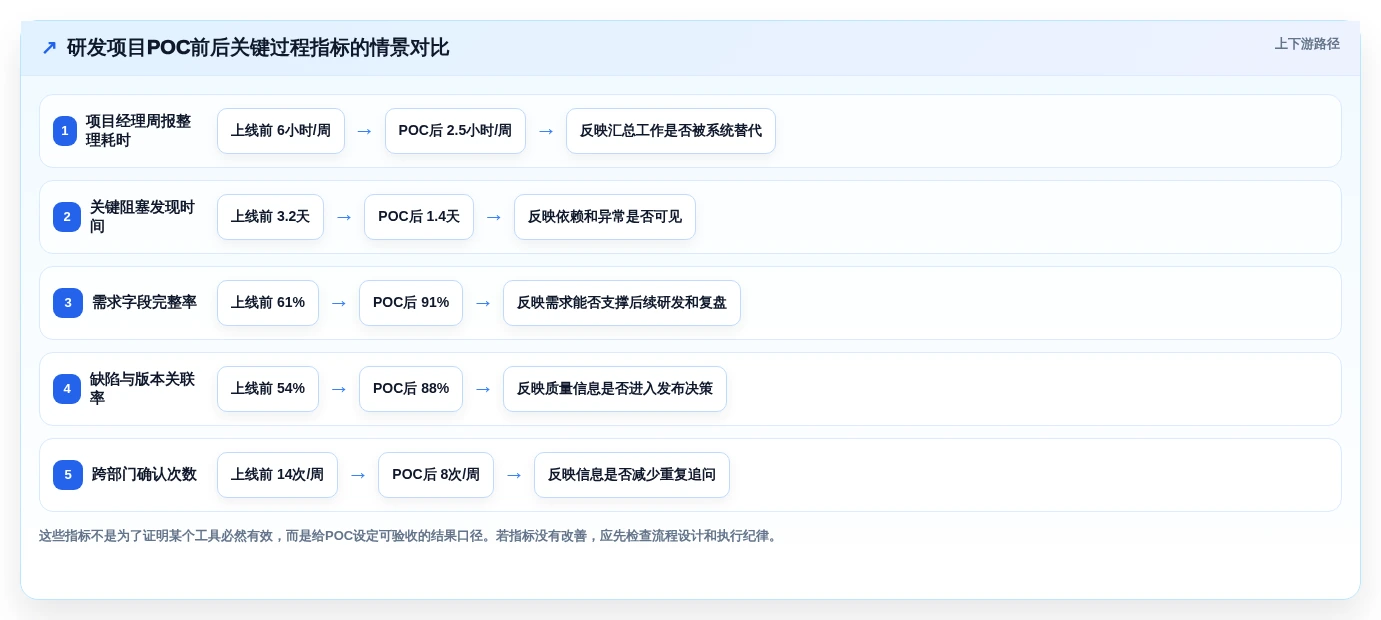Click the arrow after POC后 2.5小时/周
Viewport: 1381px width, 620px height.
click(546, 131)
